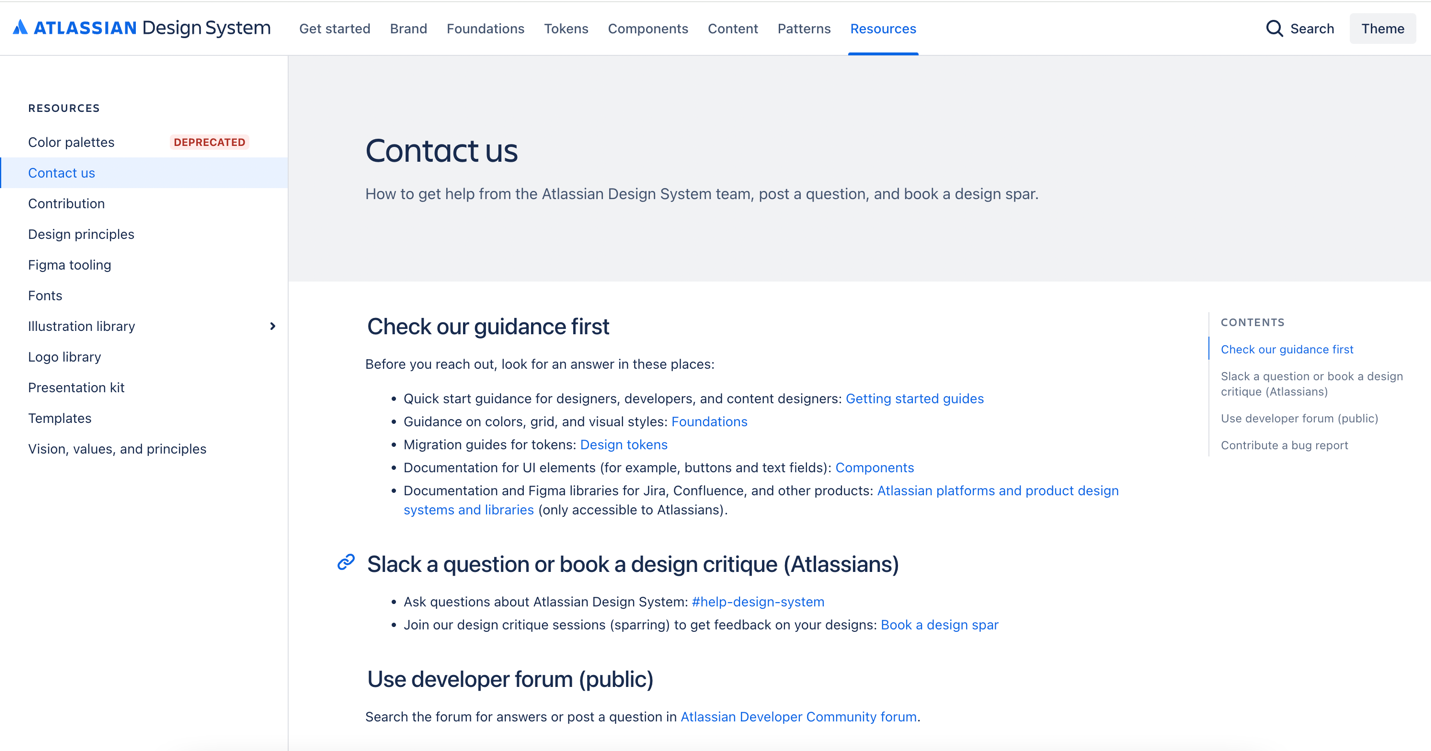The image size is (1431, 751).
Task: Expand the Illustration library sidebar item
Action: (x=272, y=326)
